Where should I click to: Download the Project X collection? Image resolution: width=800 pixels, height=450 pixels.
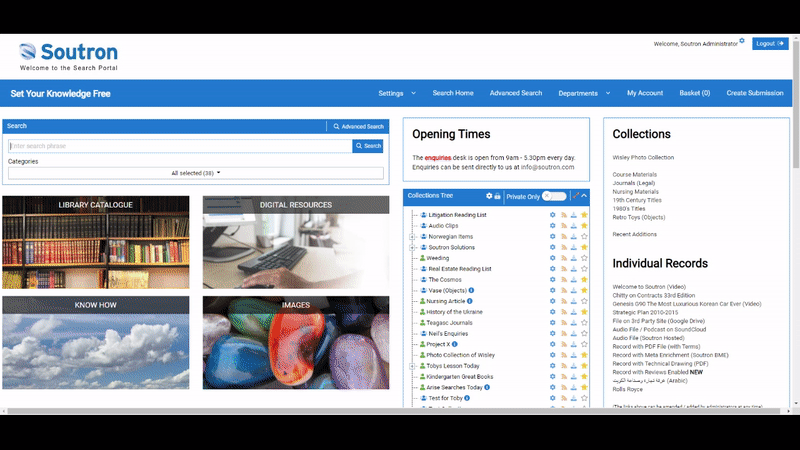pos(574,344)
